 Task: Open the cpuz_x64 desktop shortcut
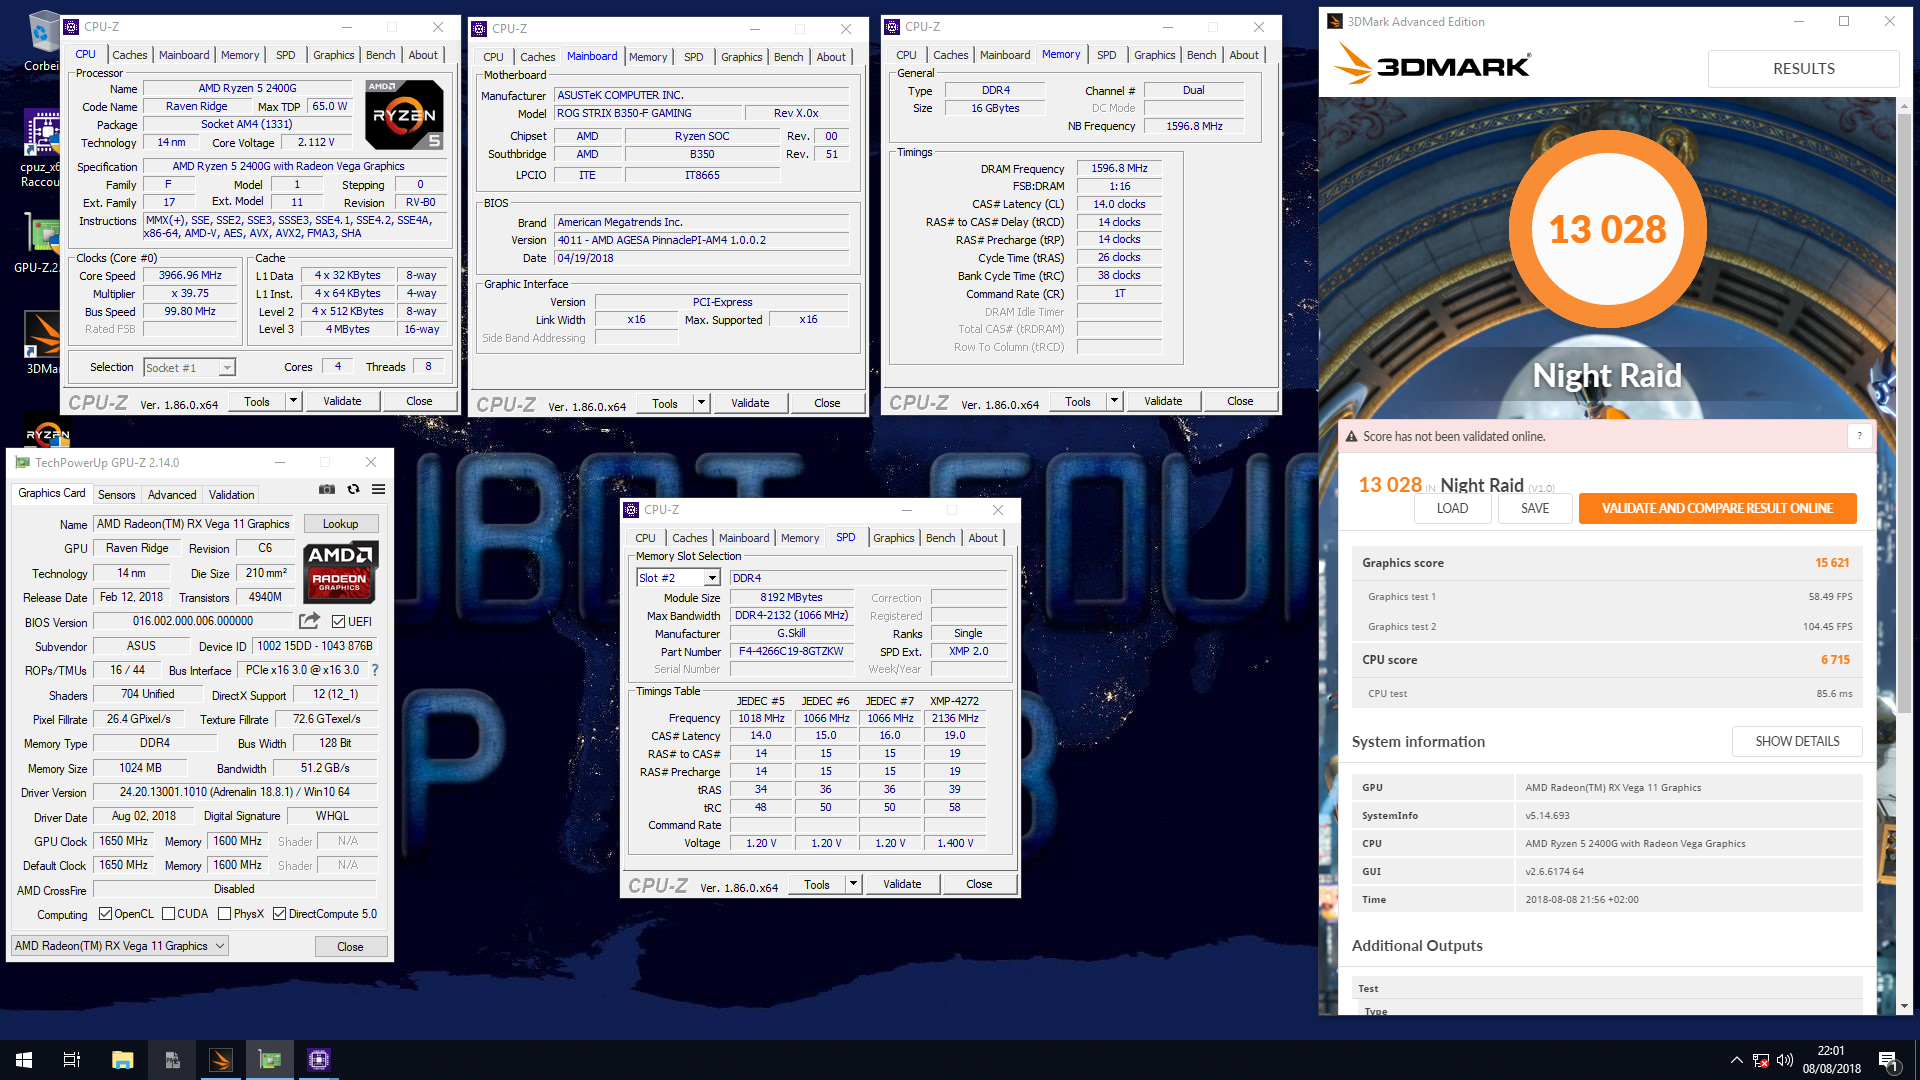[x=41, y=148]
